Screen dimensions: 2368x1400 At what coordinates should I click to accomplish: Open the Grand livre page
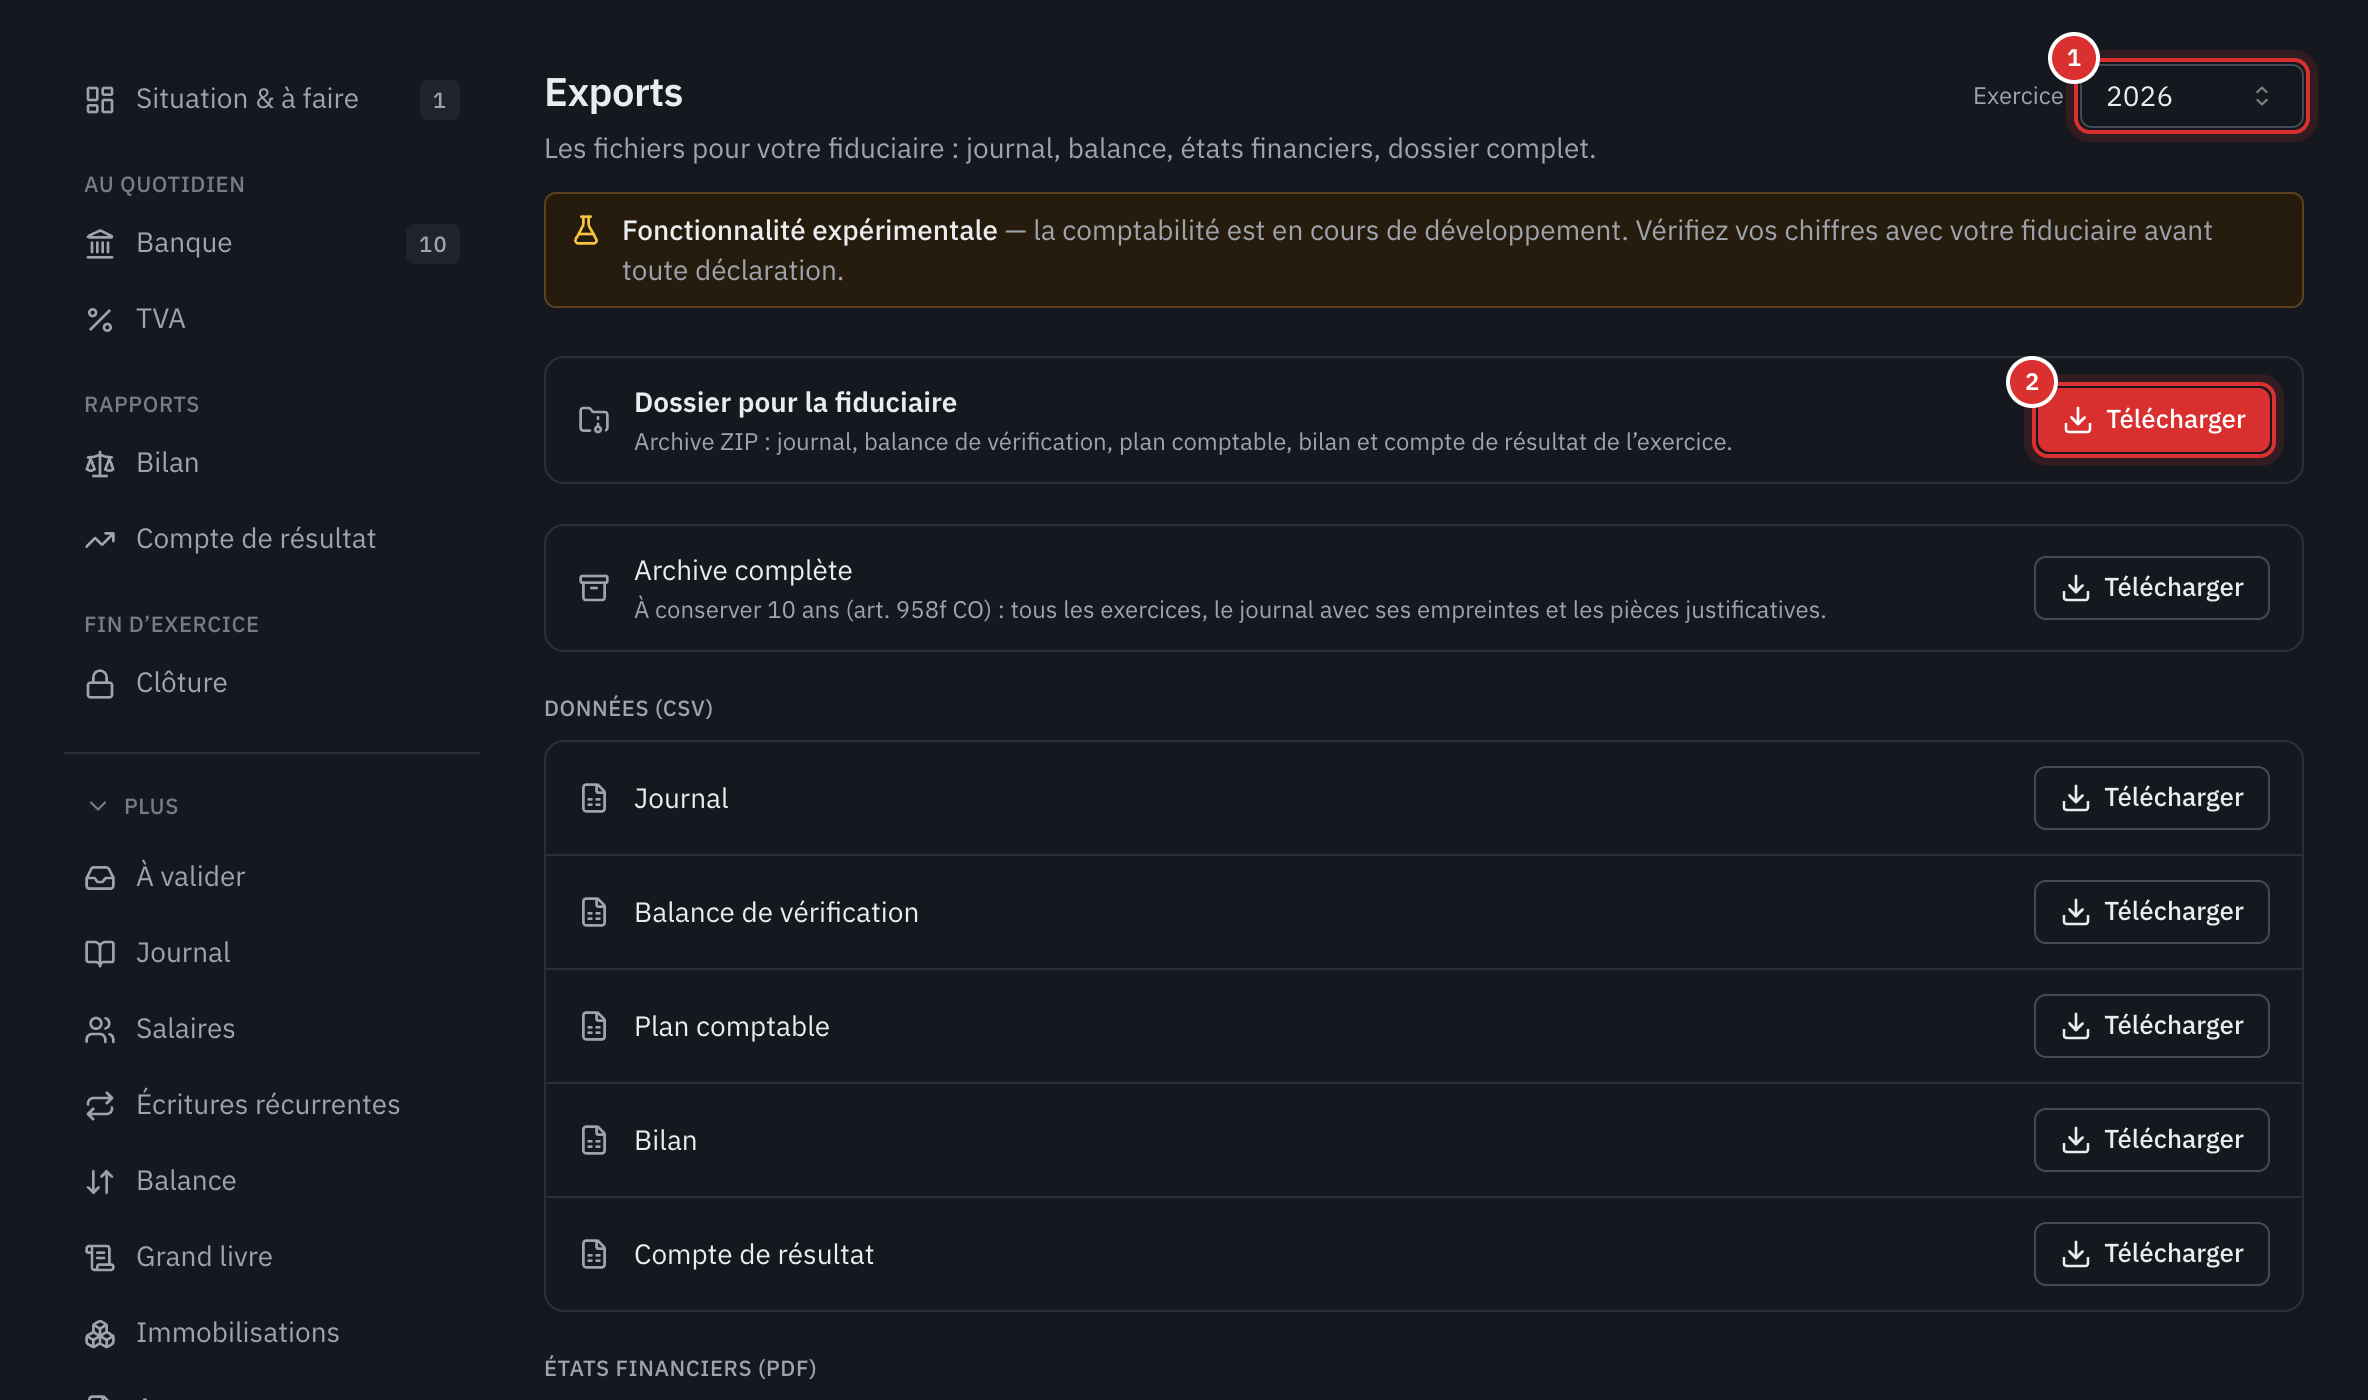(272, 1257)
